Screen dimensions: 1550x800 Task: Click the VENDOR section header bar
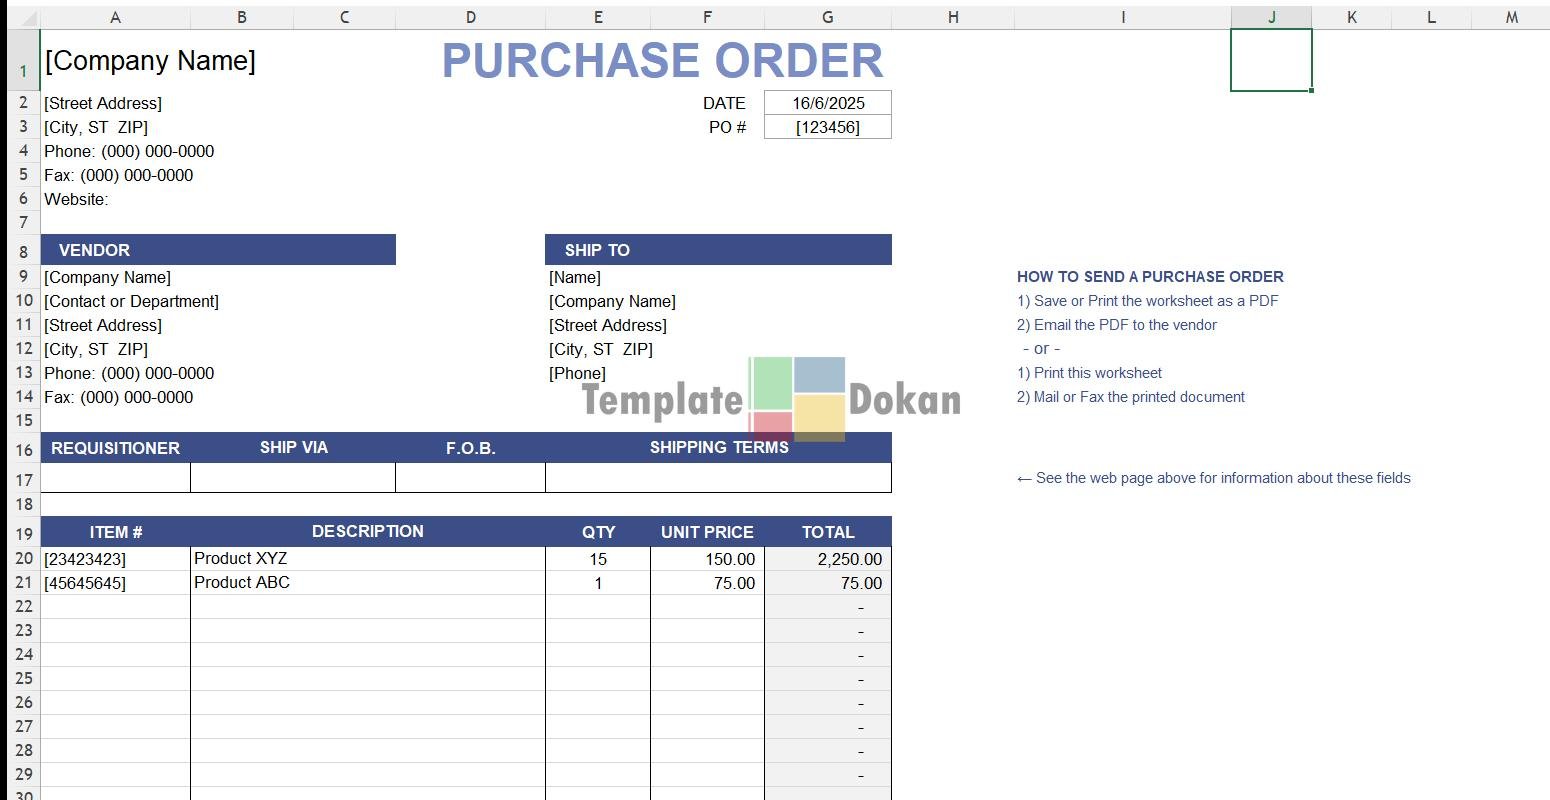coord(218,250)
